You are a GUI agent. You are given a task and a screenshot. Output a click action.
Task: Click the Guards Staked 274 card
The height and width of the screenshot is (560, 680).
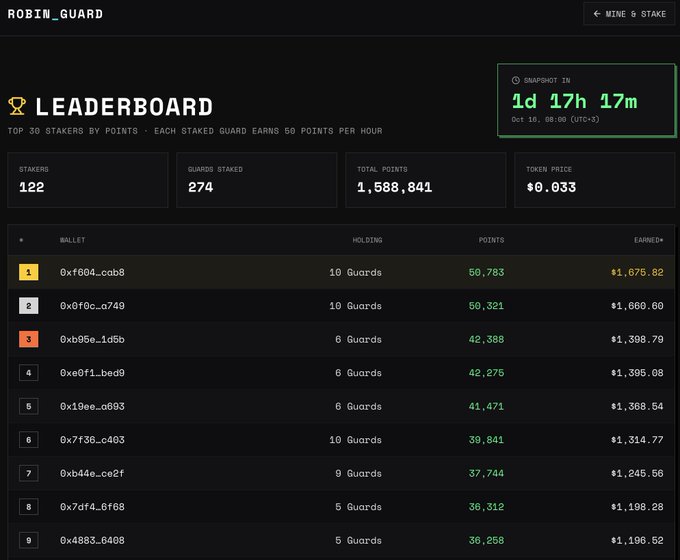257,180
